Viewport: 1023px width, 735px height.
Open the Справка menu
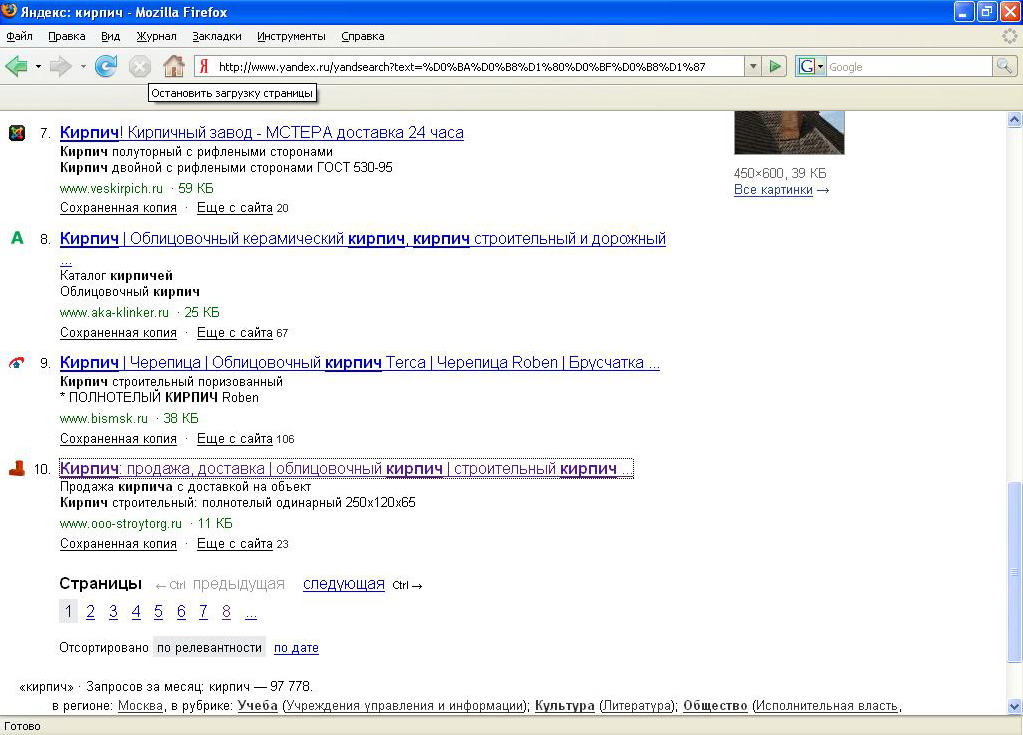[x=363, y=37]
